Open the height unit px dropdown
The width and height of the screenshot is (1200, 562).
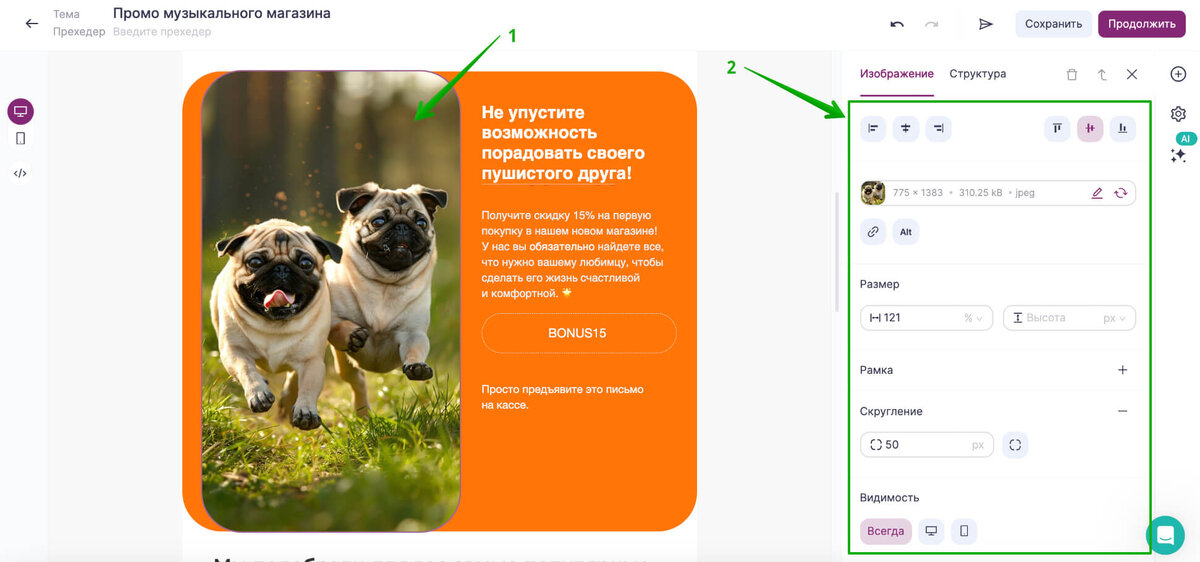click(x=1115, y=318)
